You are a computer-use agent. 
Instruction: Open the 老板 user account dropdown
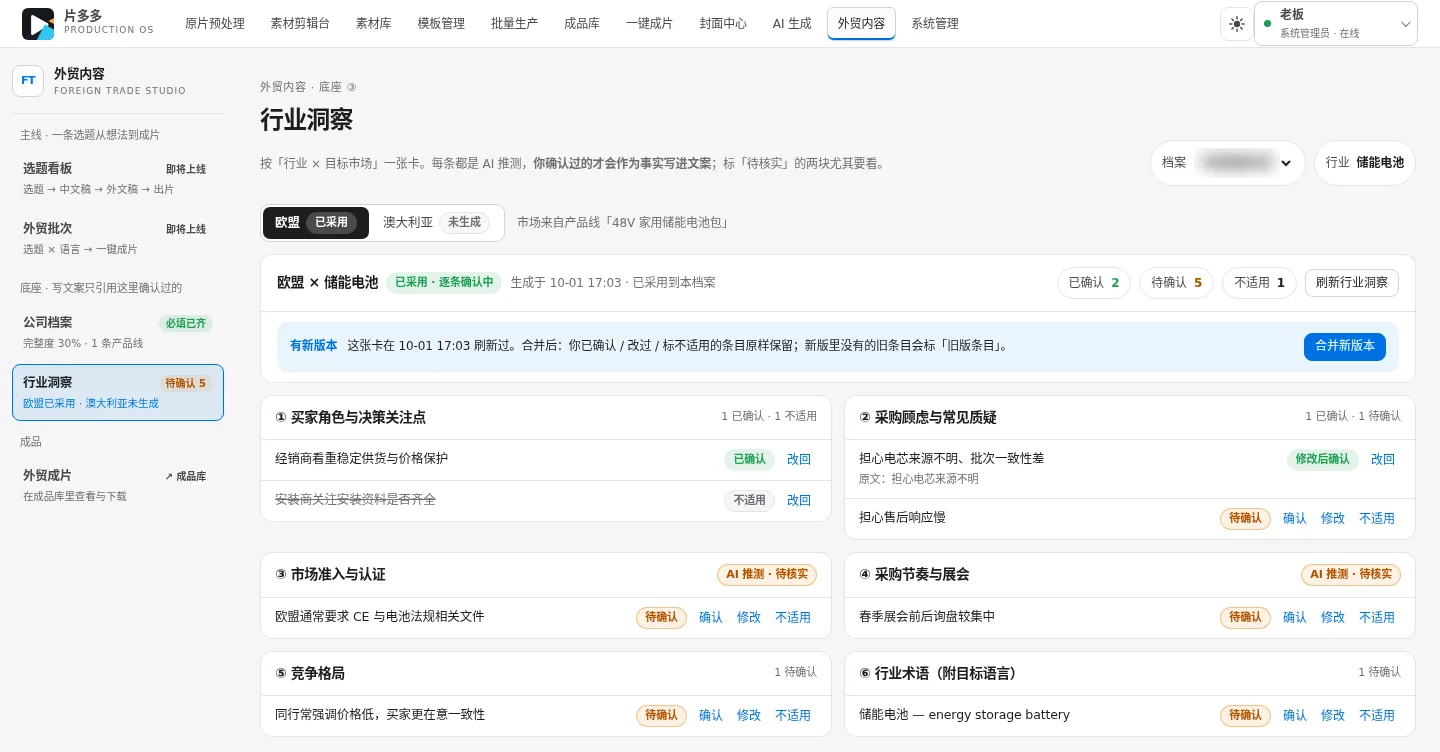coord(1336,24)
